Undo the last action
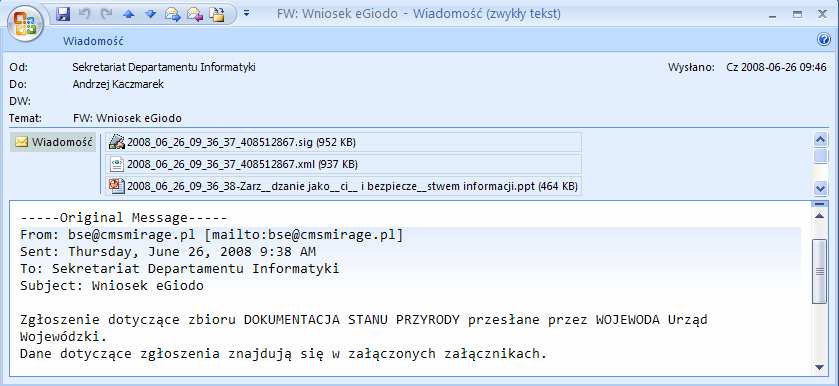 click(85, 14)
